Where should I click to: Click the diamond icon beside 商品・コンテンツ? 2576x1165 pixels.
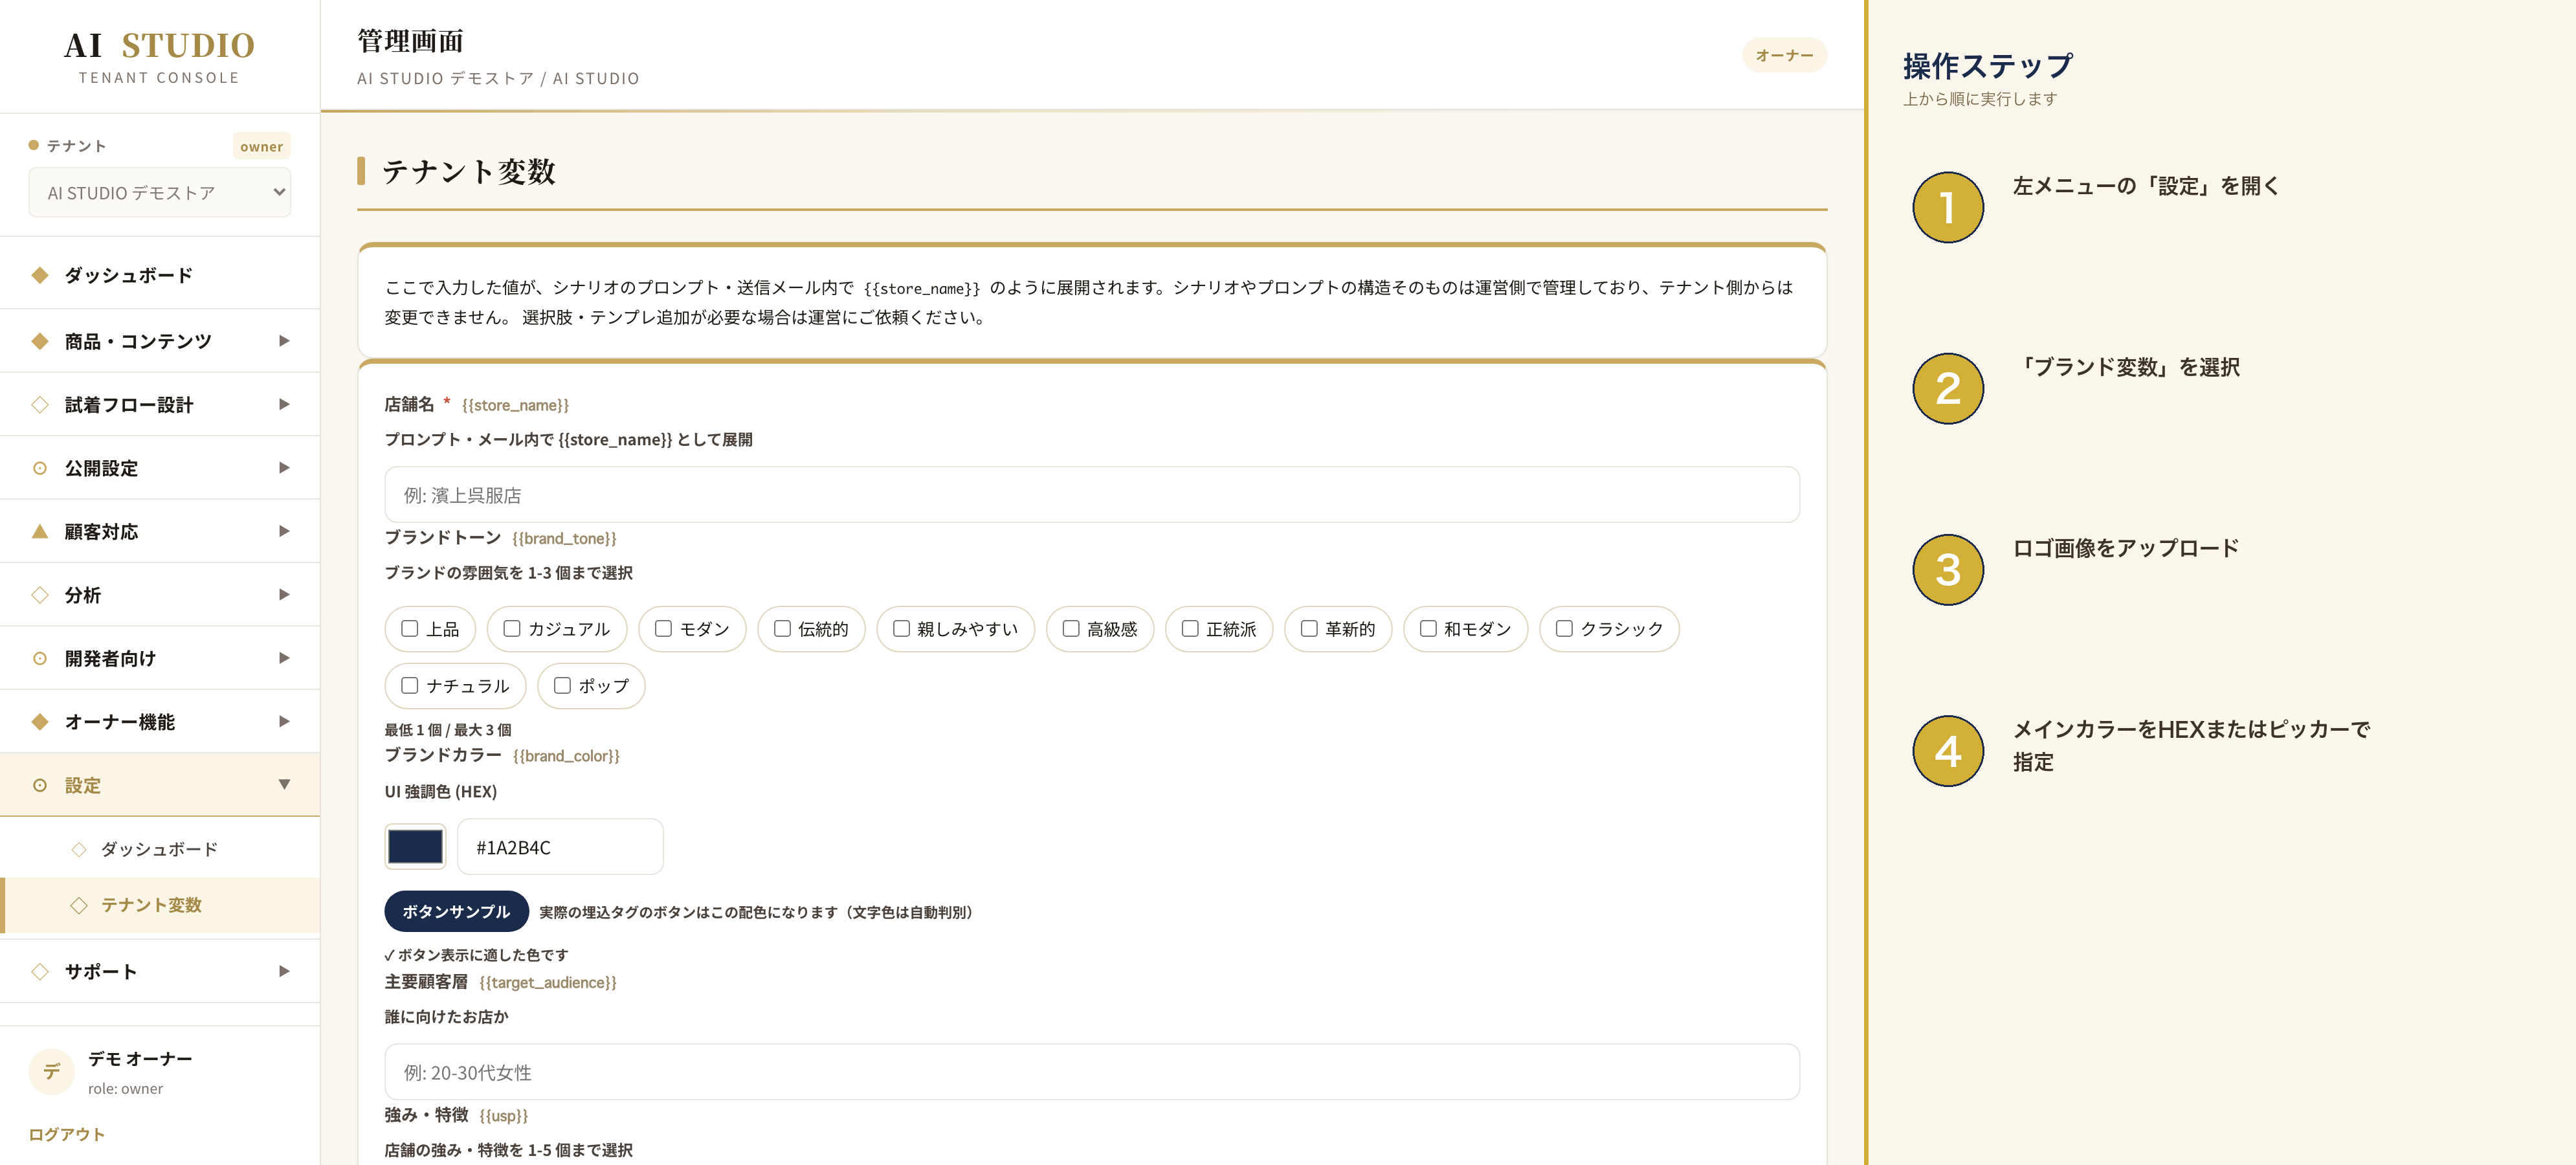40,341
